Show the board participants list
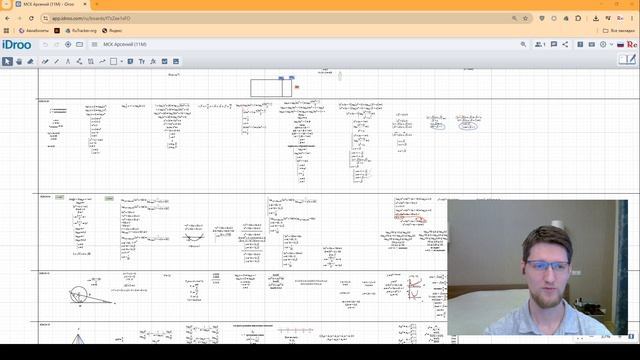 coord(540,44)
